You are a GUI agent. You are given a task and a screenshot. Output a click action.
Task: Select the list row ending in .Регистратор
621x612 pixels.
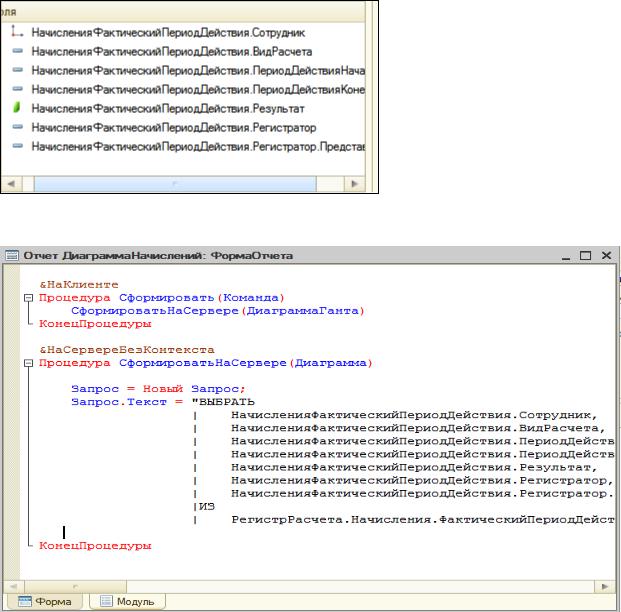[x=174, y=128]
